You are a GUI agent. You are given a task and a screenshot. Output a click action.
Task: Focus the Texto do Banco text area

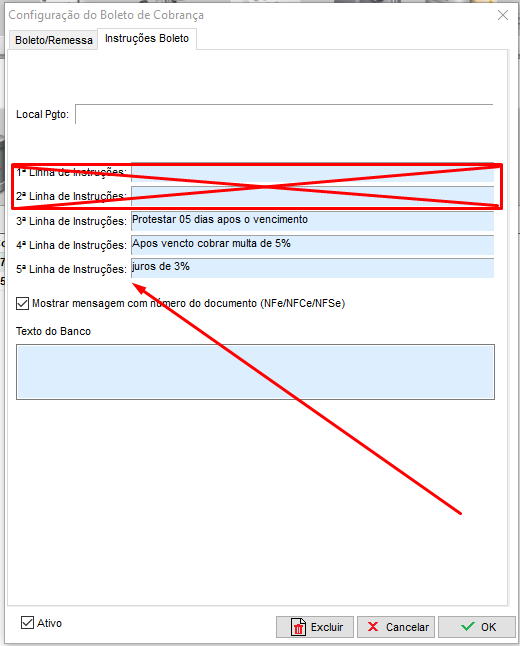click(x=255, y=372)
